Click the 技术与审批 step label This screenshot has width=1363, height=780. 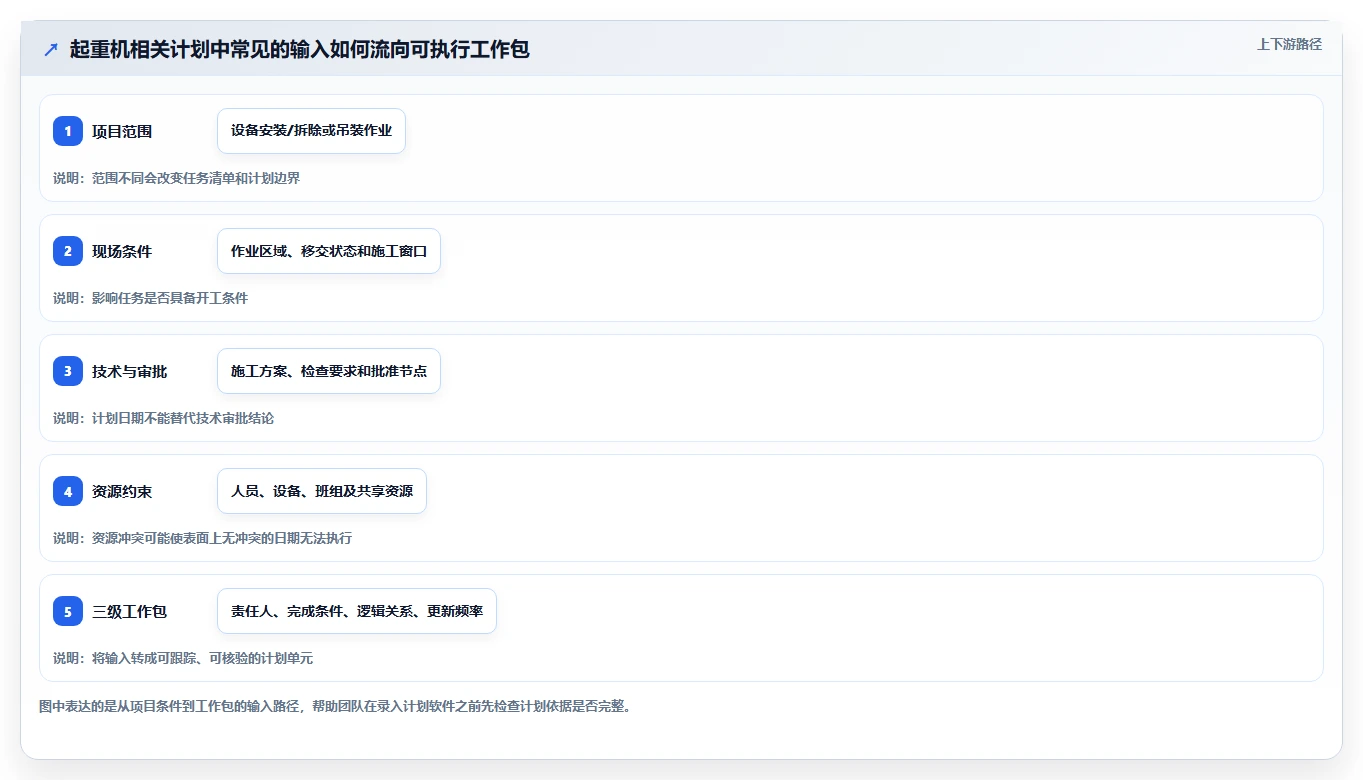click(x=130, y=371)
